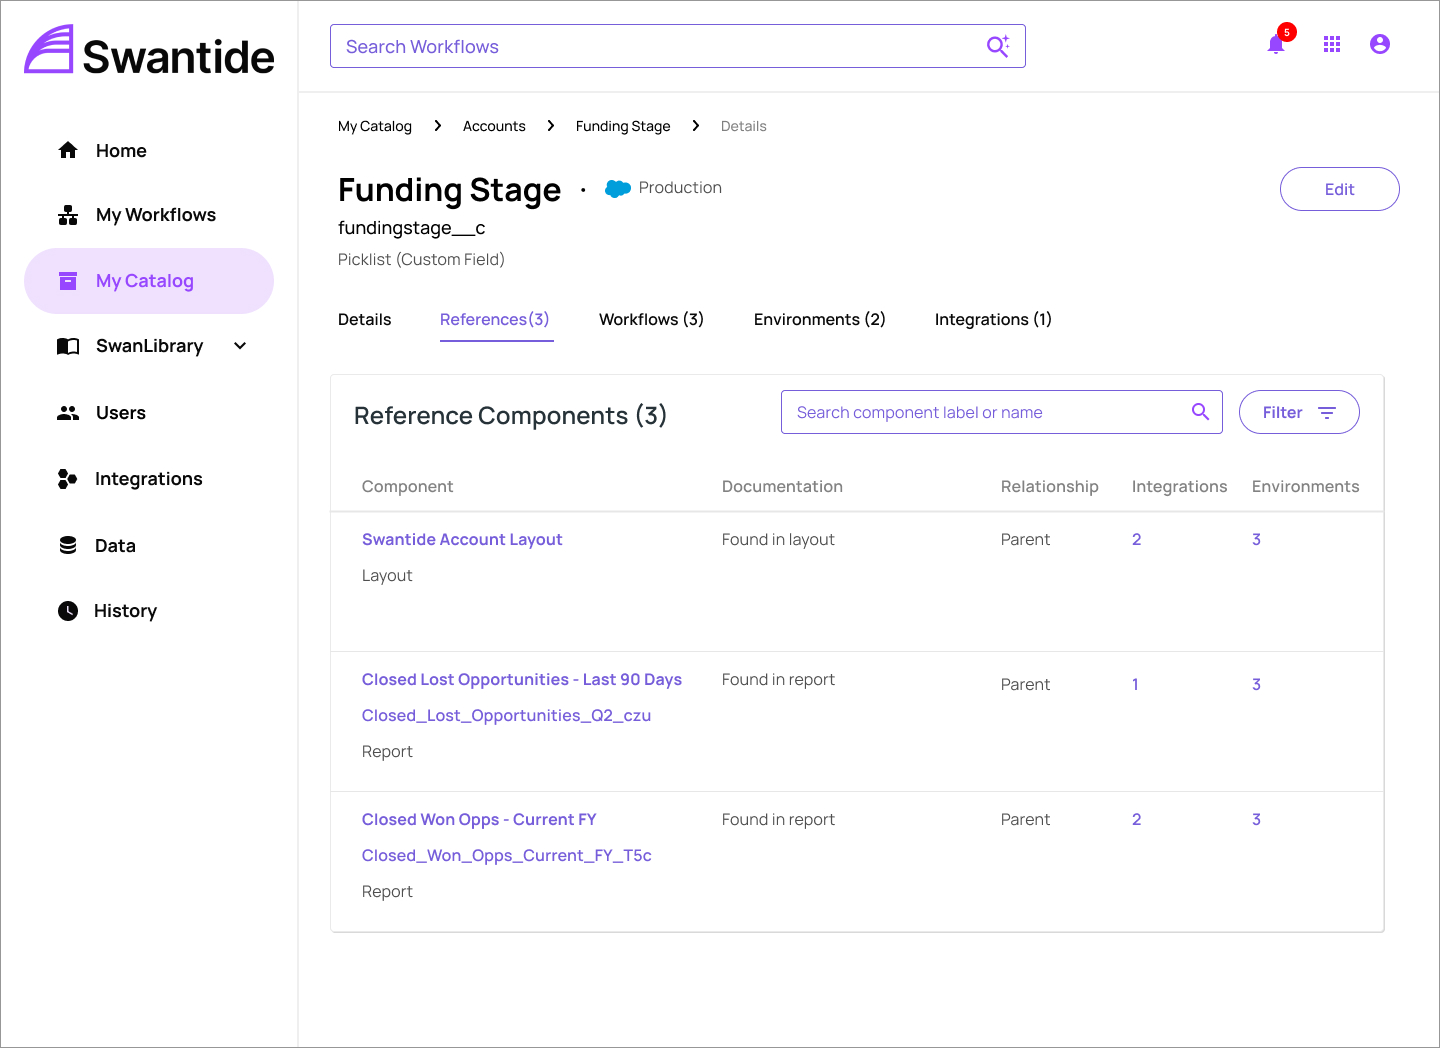Click the magnifier icon in component search

click(1201, 412)
